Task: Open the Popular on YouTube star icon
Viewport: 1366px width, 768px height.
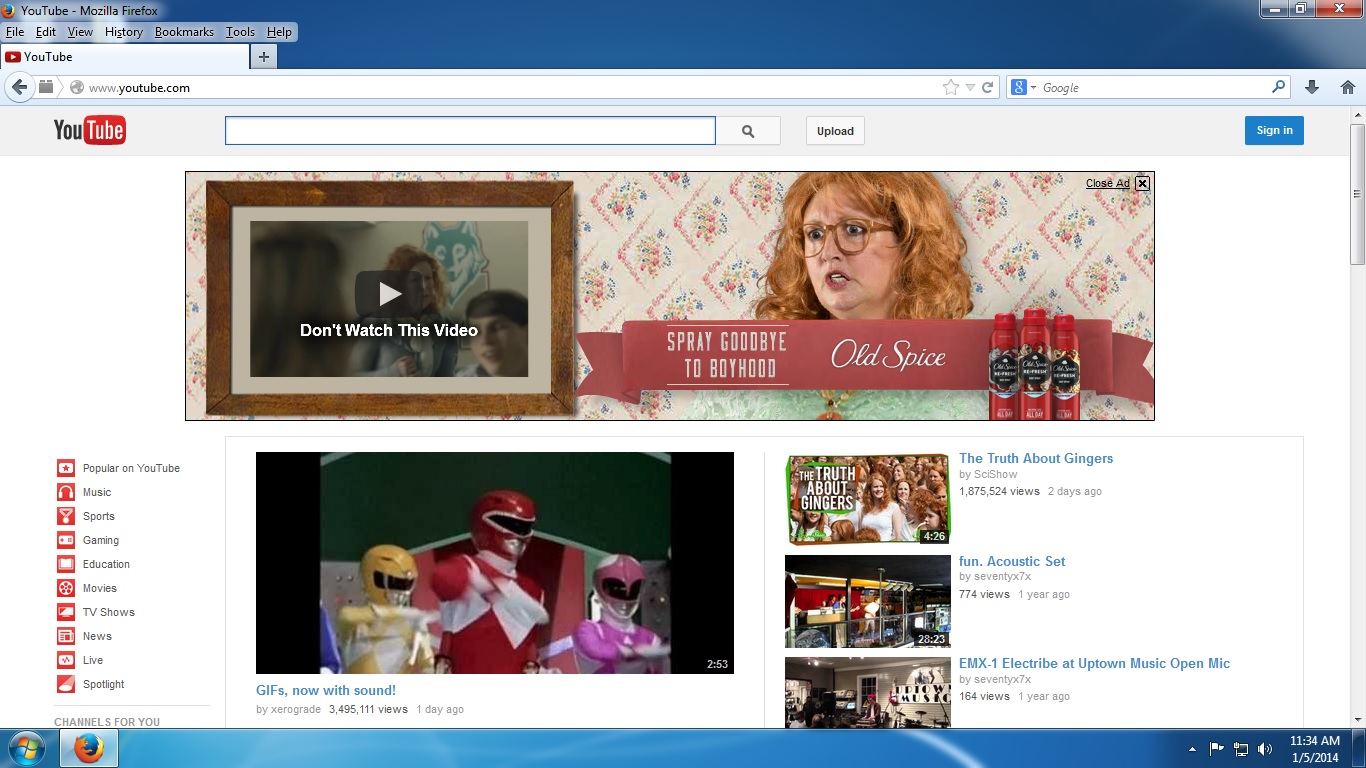Action: [x=65, y=468]
